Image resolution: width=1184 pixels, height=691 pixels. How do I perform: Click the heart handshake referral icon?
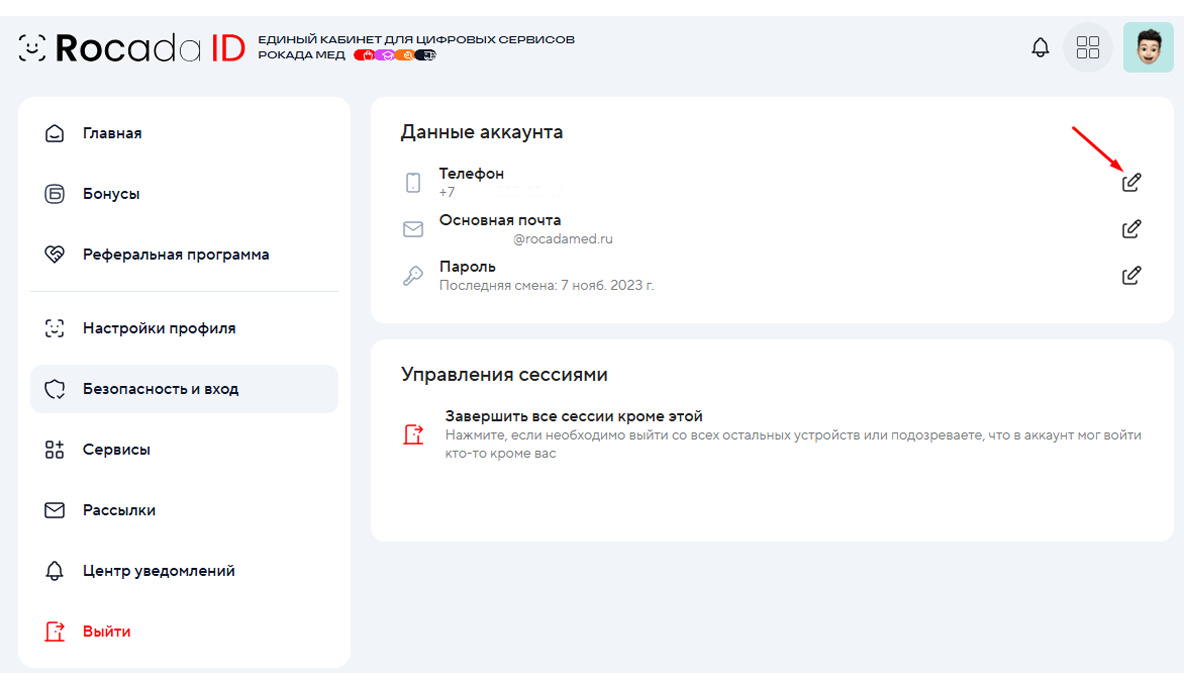coord(54,254)
